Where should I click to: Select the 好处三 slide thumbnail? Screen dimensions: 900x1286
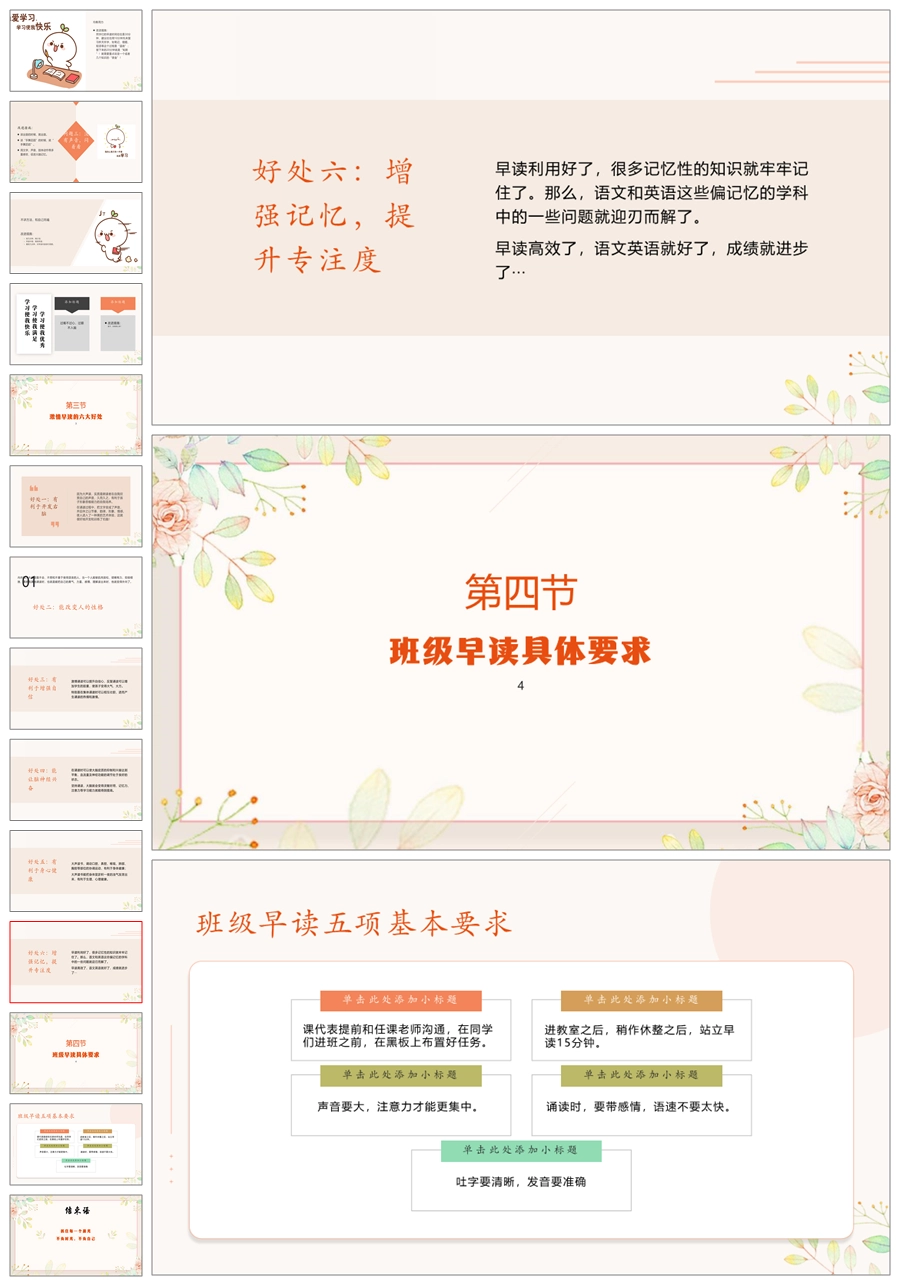(x=76, y=688)
